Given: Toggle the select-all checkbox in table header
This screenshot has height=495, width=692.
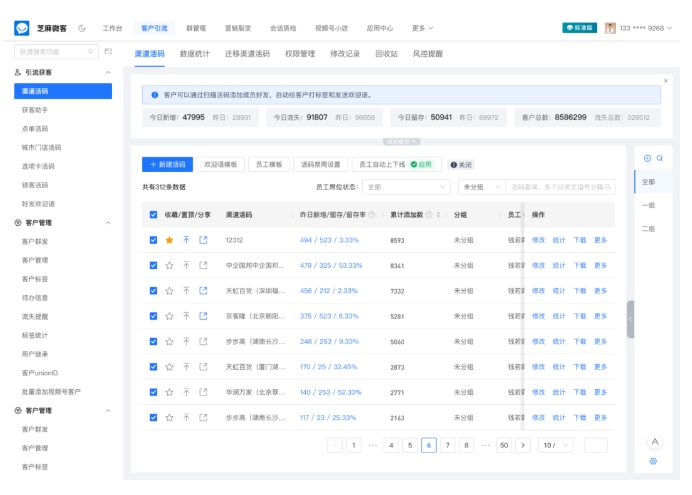Looking at the screenshot, I should coord(153,215).
